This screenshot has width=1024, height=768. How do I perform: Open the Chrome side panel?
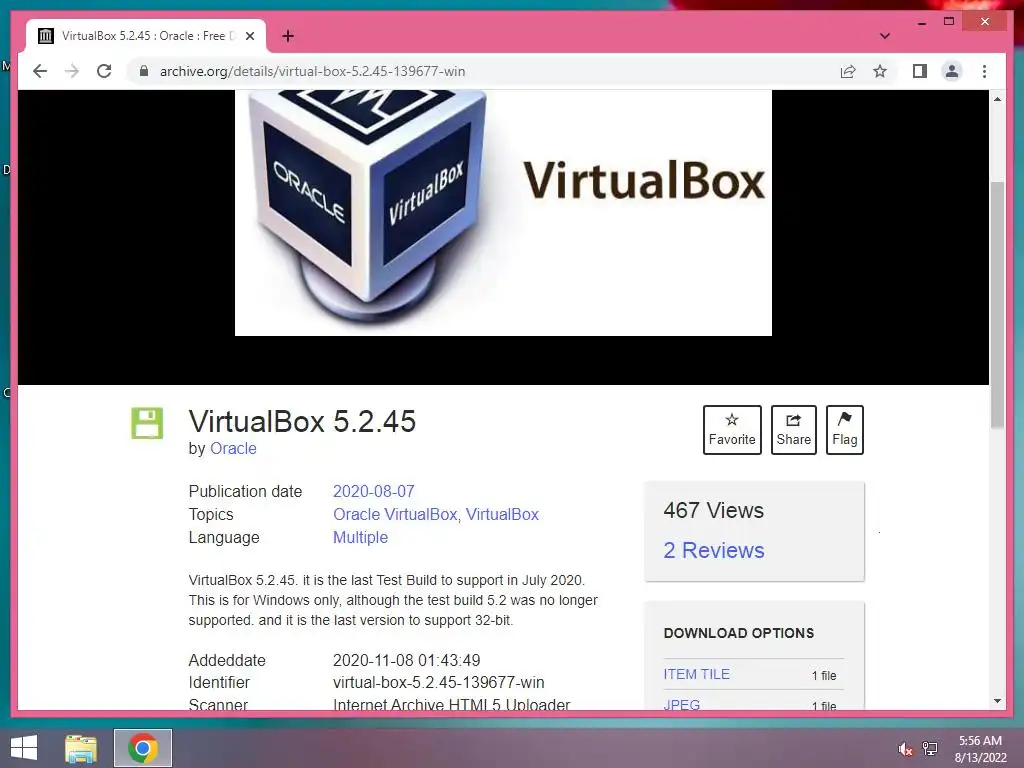coord(920,71)
